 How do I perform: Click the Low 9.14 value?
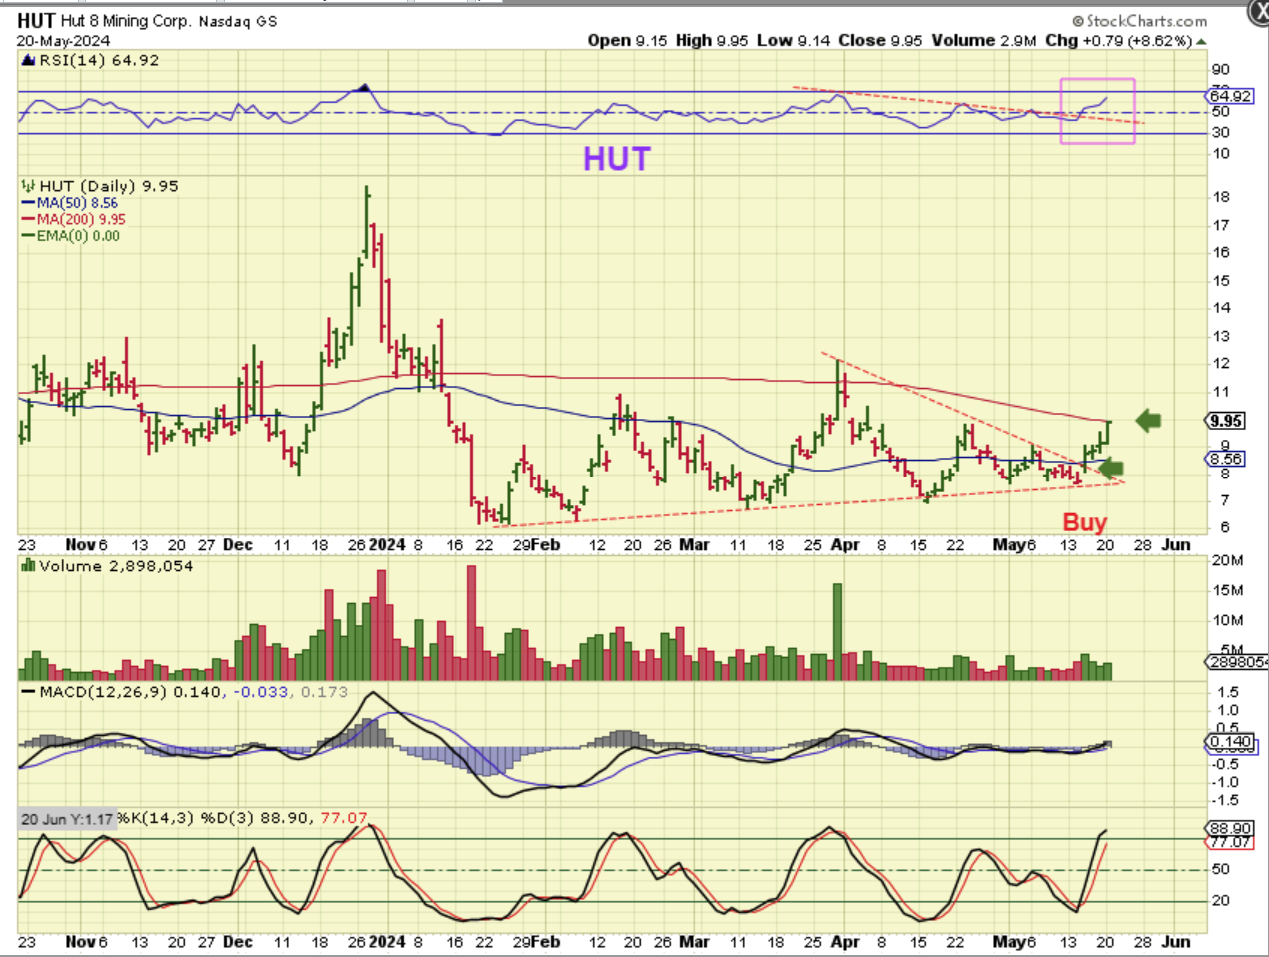pos(794,41)
